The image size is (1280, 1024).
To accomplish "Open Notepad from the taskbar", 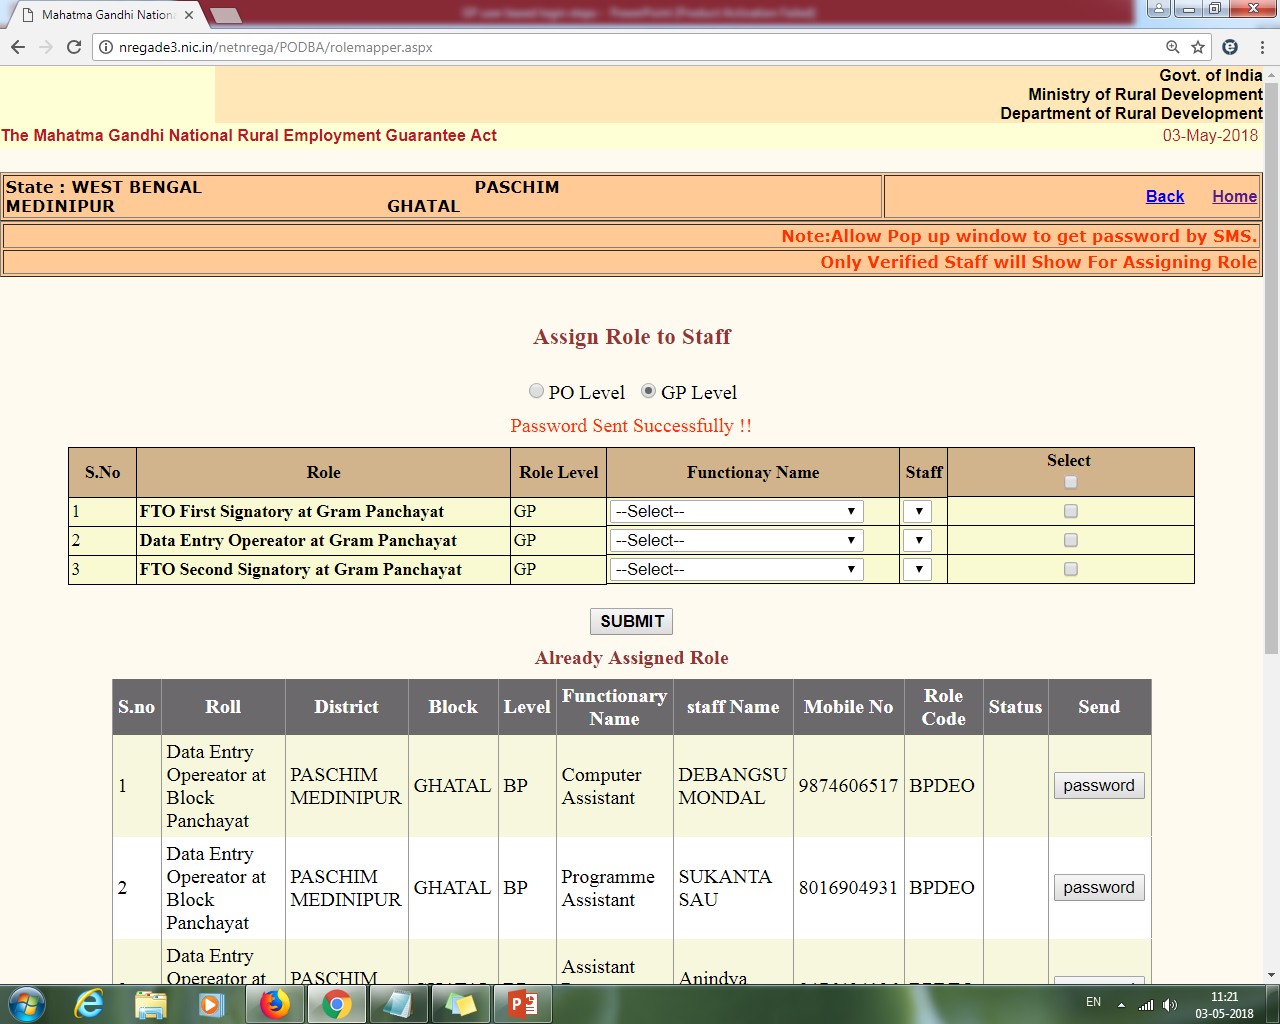I will pyautogui.click(x=398, y=1003).
